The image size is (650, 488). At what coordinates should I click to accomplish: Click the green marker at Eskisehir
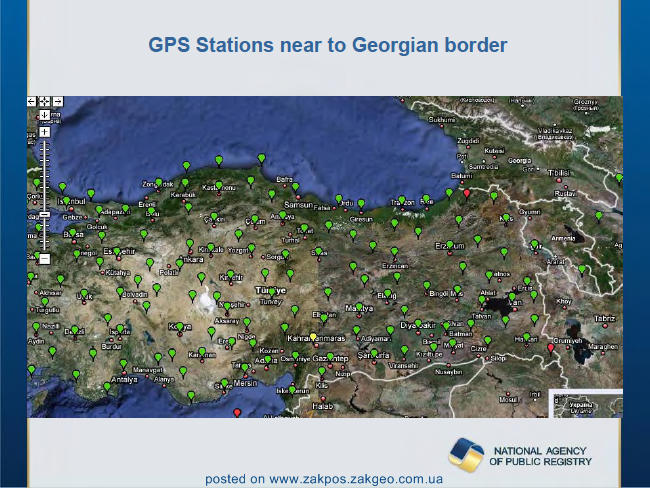(117, 252)
